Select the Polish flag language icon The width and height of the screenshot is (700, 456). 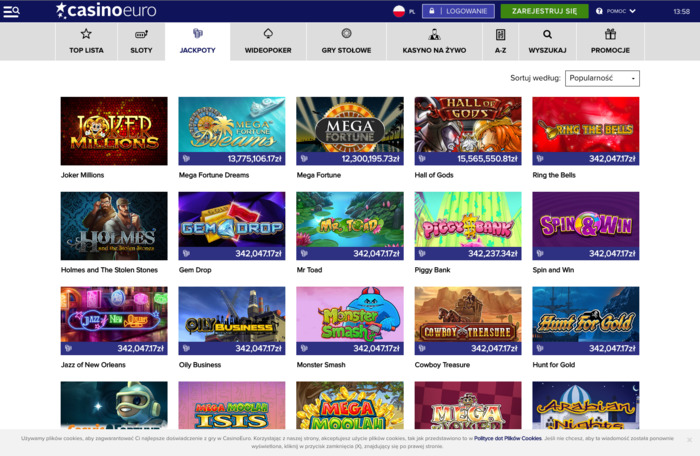[x=399, y=11]
